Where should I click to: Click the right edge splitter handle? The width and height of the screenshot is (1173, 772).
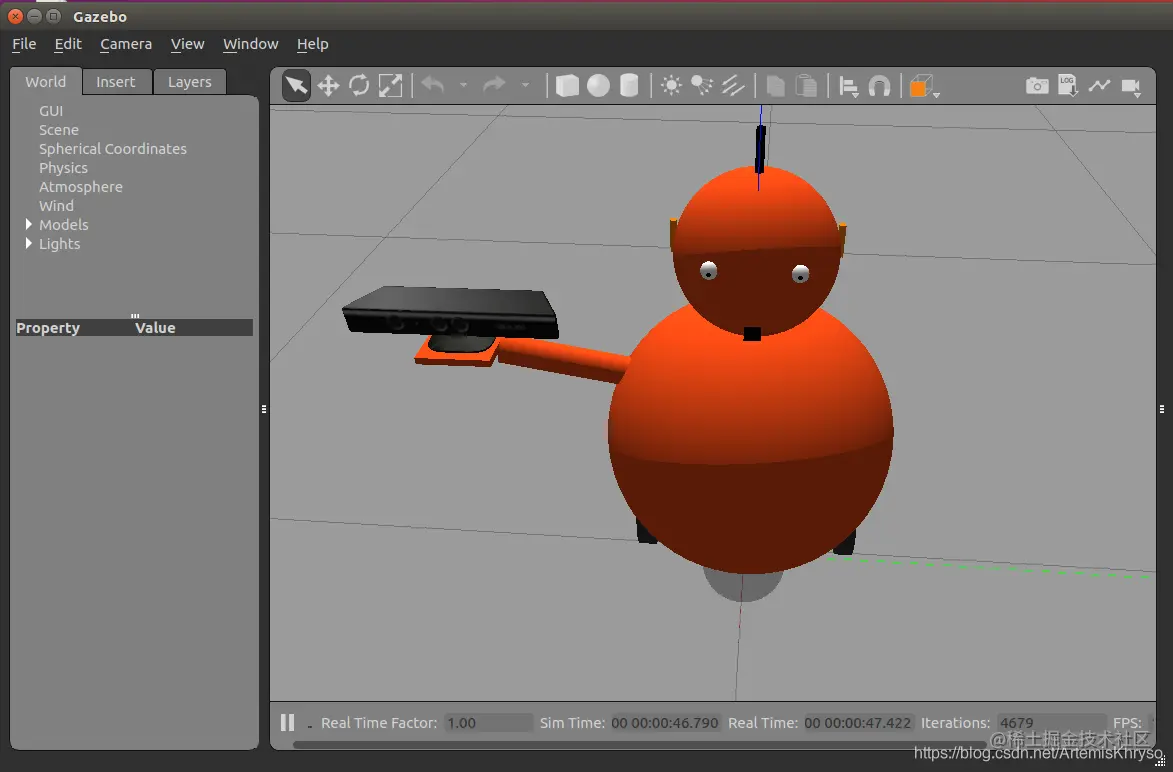(x=1162, y=409)
